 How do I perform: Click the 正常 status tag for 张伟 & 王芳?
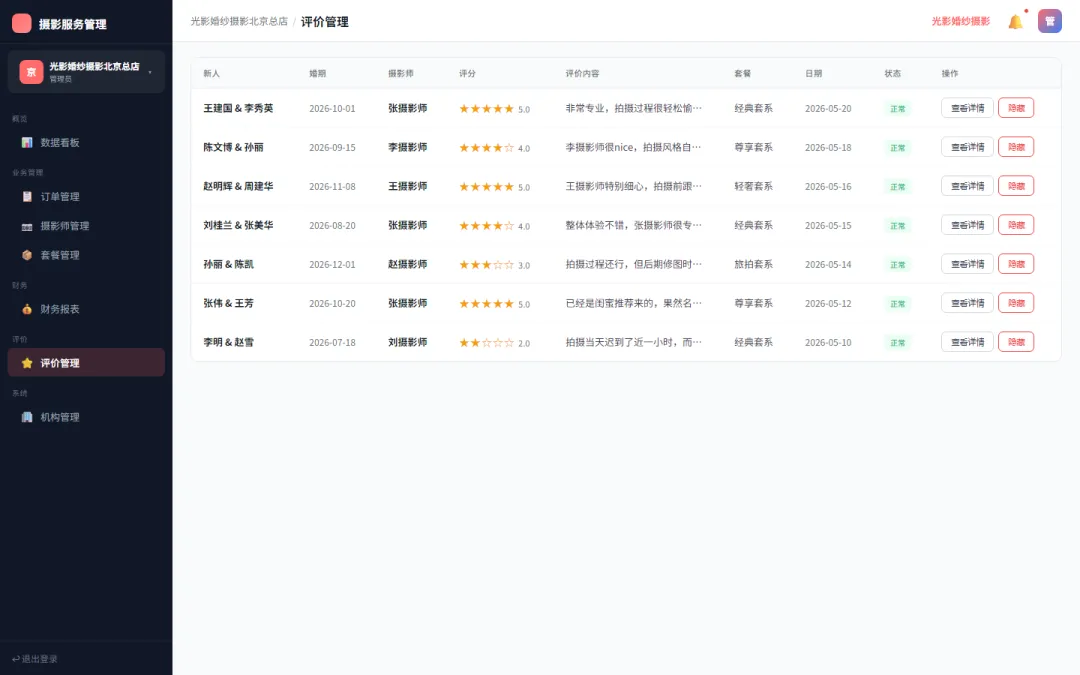coord(897,304)
